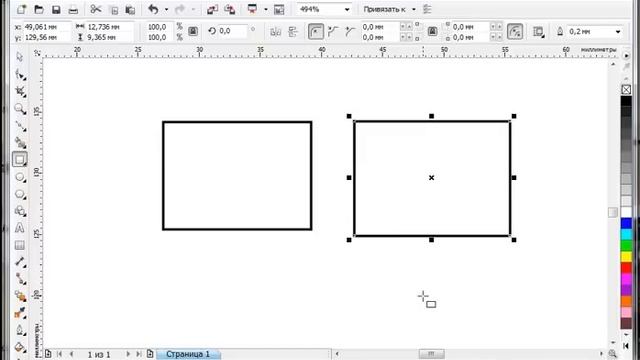Select the Pick tool
Image resolution: width=640 pixels, height=360 pixels.
19,57
